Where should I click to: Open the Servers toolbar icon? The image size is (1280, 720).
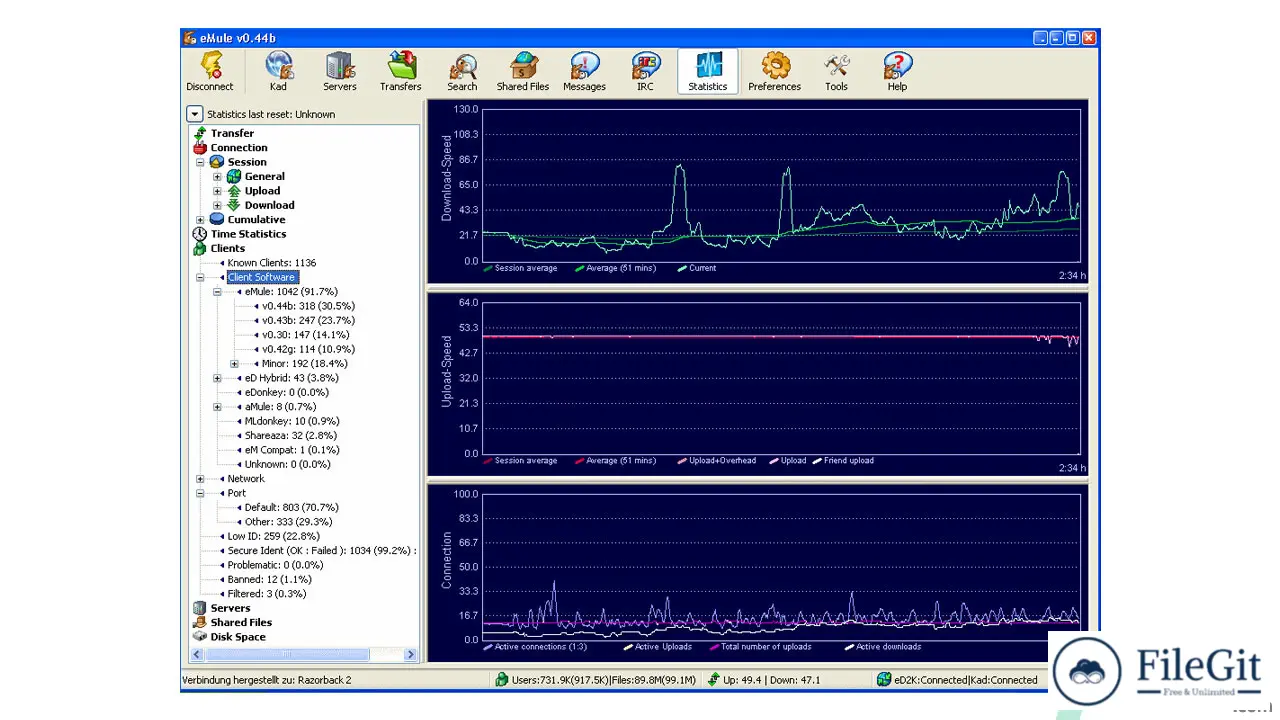[340, 72]
